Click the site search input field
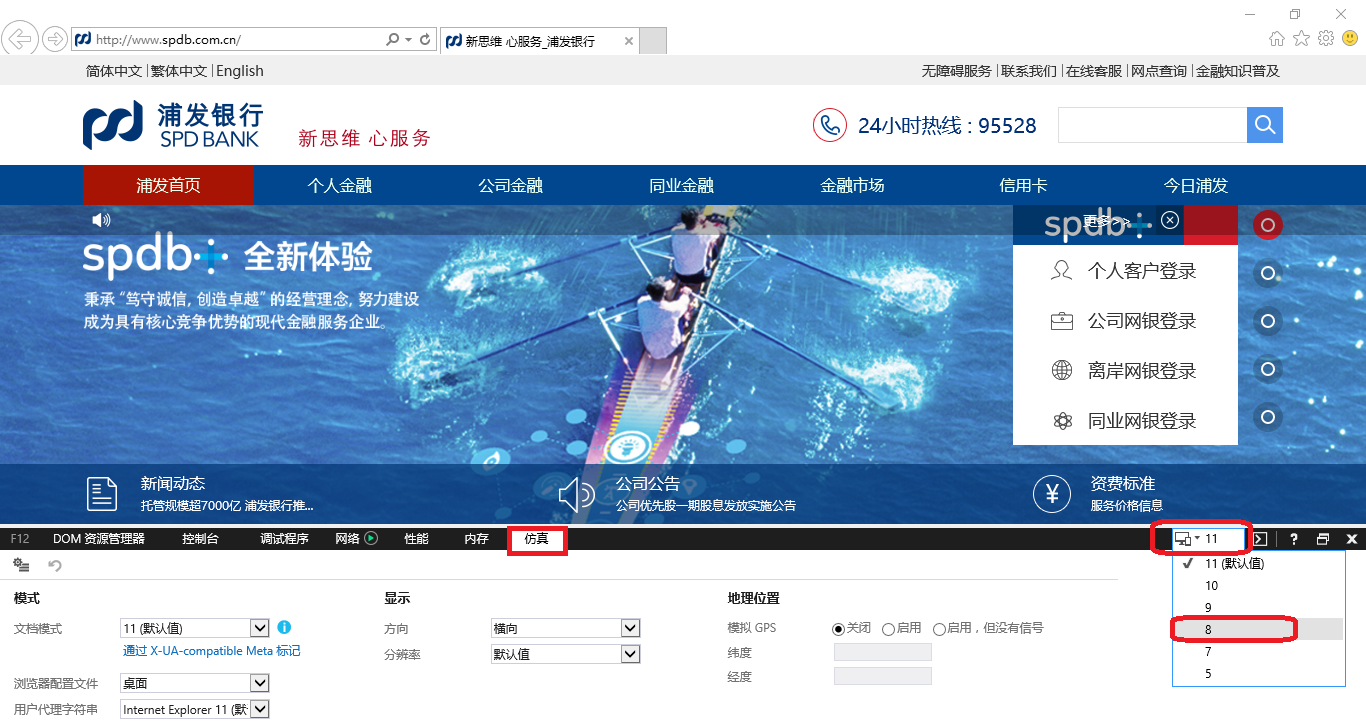 (1152, 125)
